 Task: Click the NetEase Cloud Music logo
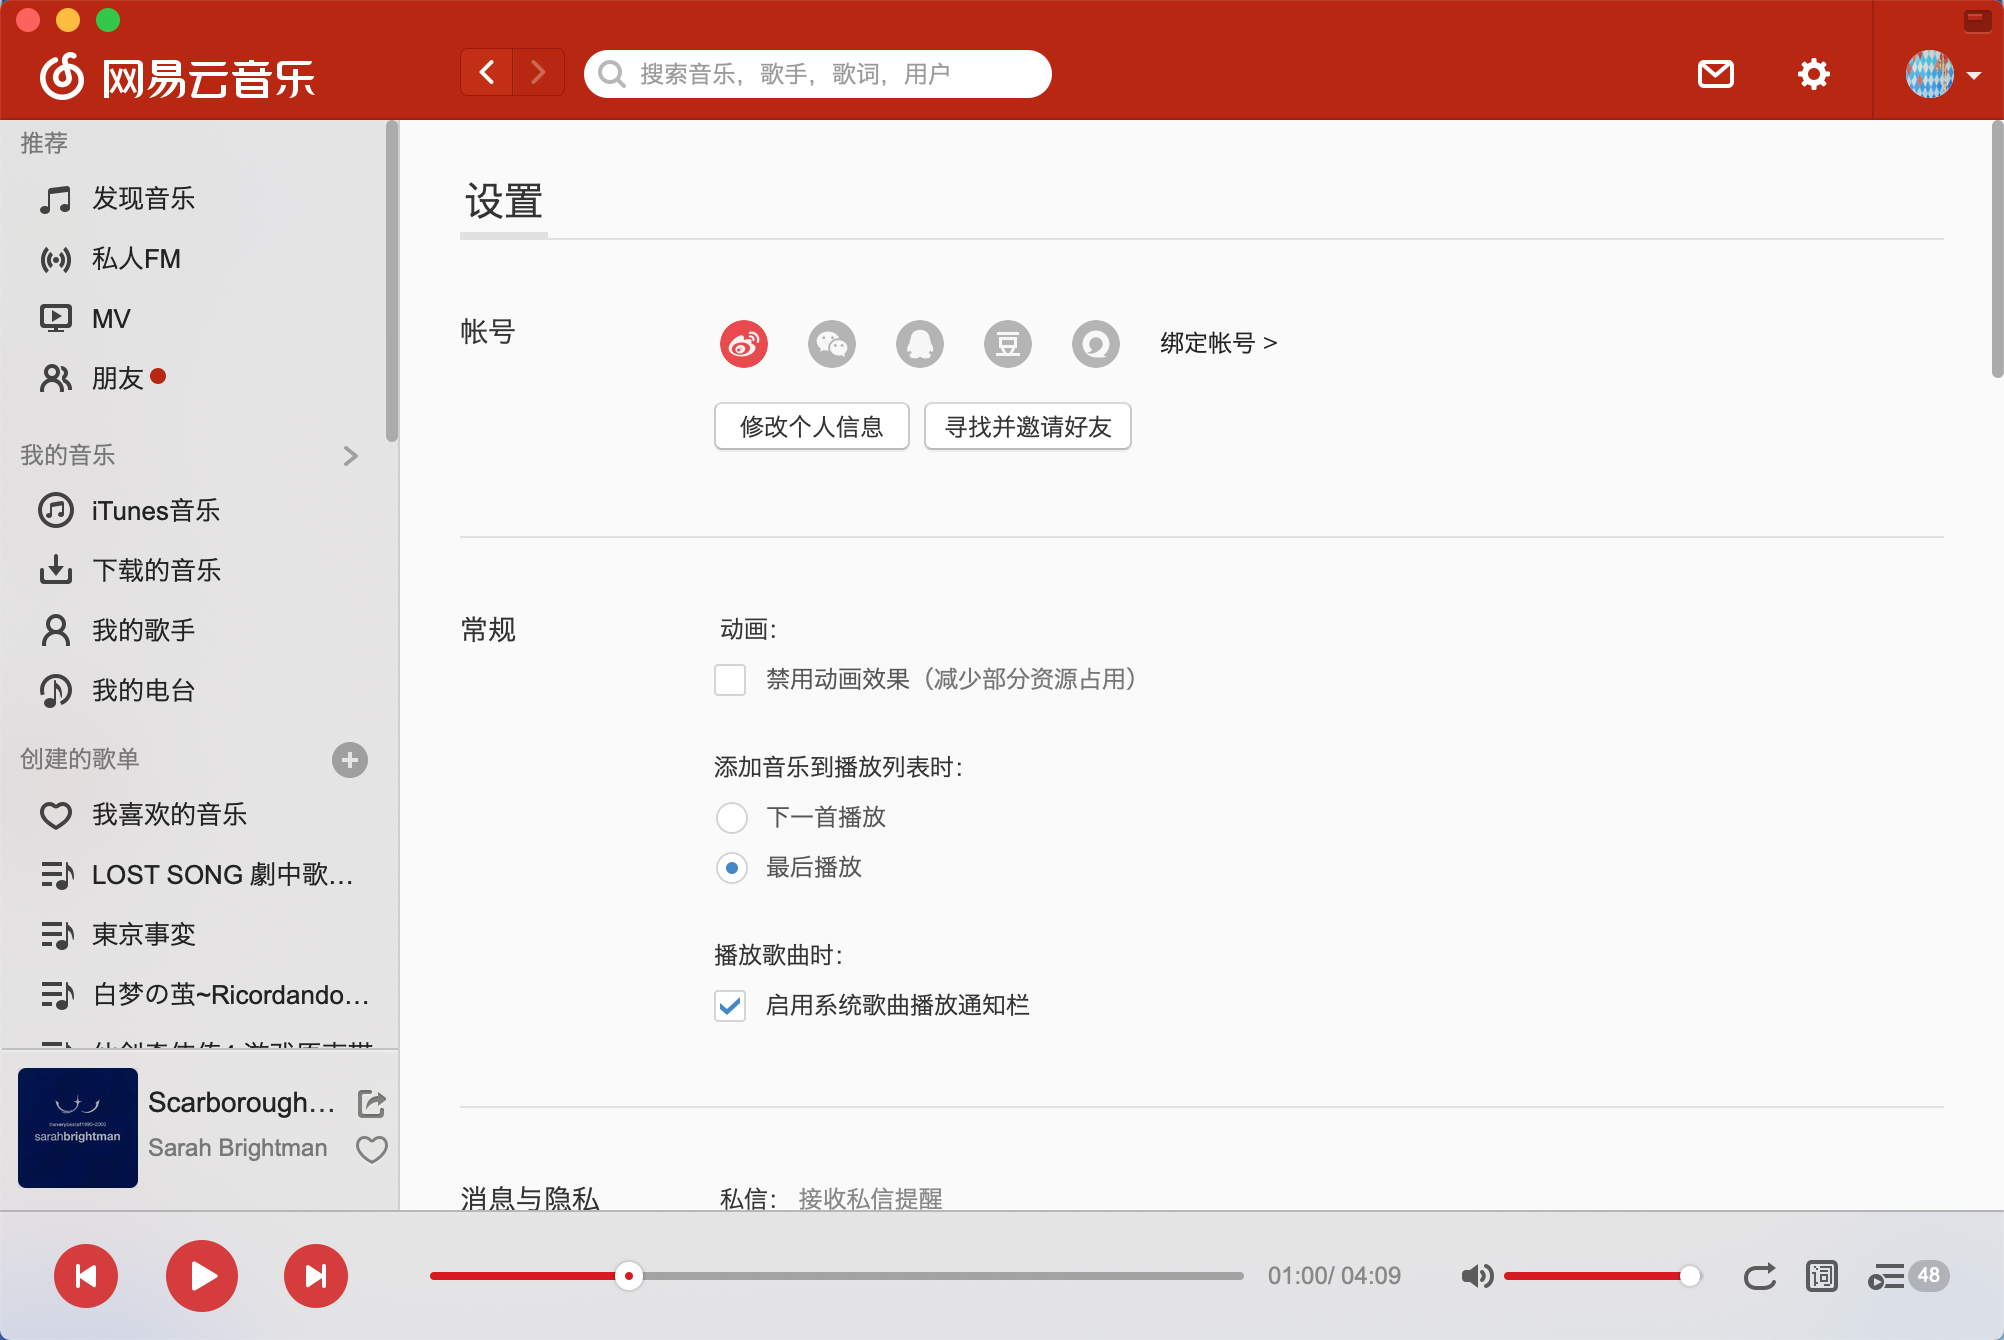pyautogui.click(x=177, y=76)
